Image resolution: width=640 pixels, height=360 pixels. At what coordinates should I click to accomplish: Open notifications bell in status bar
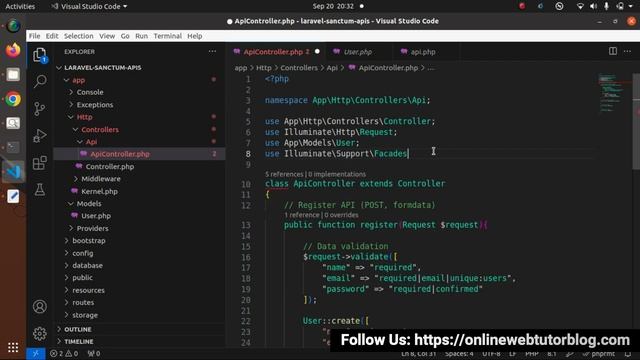(628, 354)
